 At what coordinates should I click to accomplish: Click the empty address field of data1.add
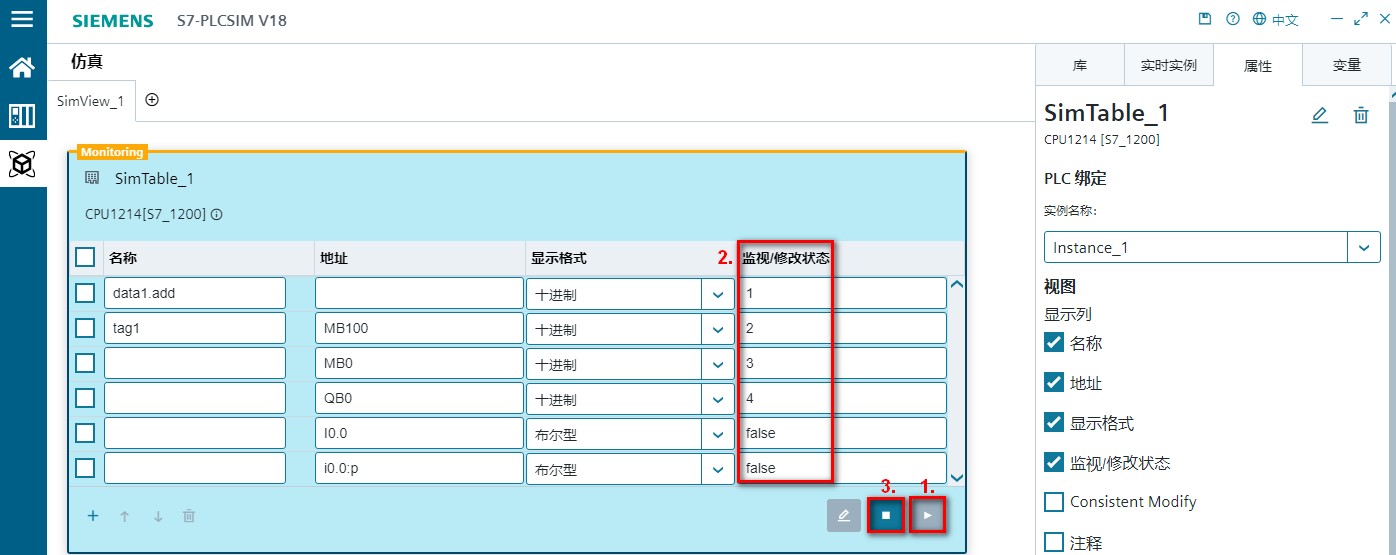tap(419, 294)
